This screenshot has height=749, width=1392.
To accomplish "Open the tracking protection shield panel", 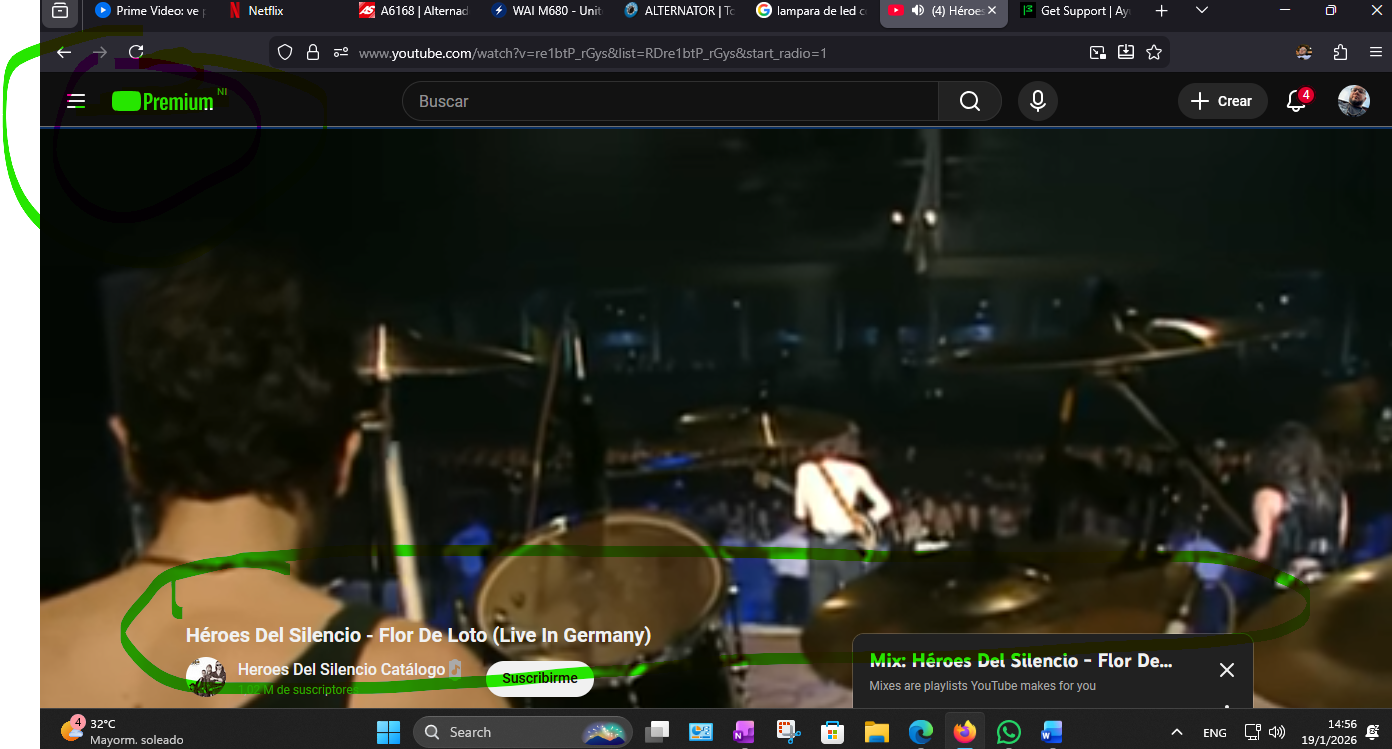I will (x=285, y=52).
